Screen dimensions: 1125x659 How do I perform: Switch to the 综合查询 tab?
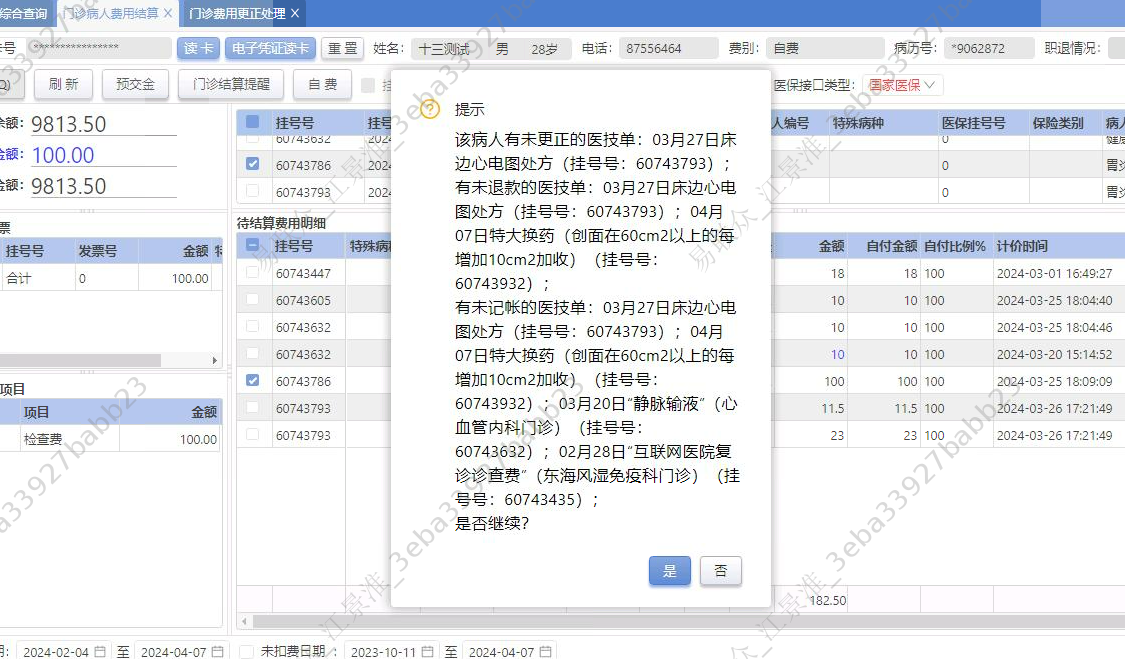(x=24, y=13)
